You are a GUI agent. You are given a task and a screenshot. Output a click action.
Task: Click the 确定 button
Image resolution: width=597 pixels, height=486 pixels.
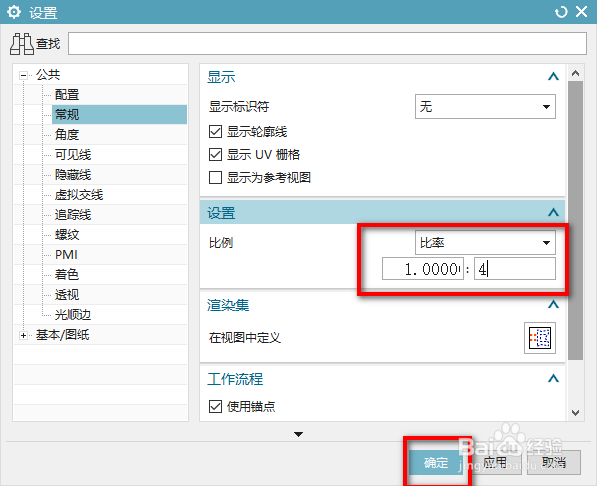click(x=436, y=462)
